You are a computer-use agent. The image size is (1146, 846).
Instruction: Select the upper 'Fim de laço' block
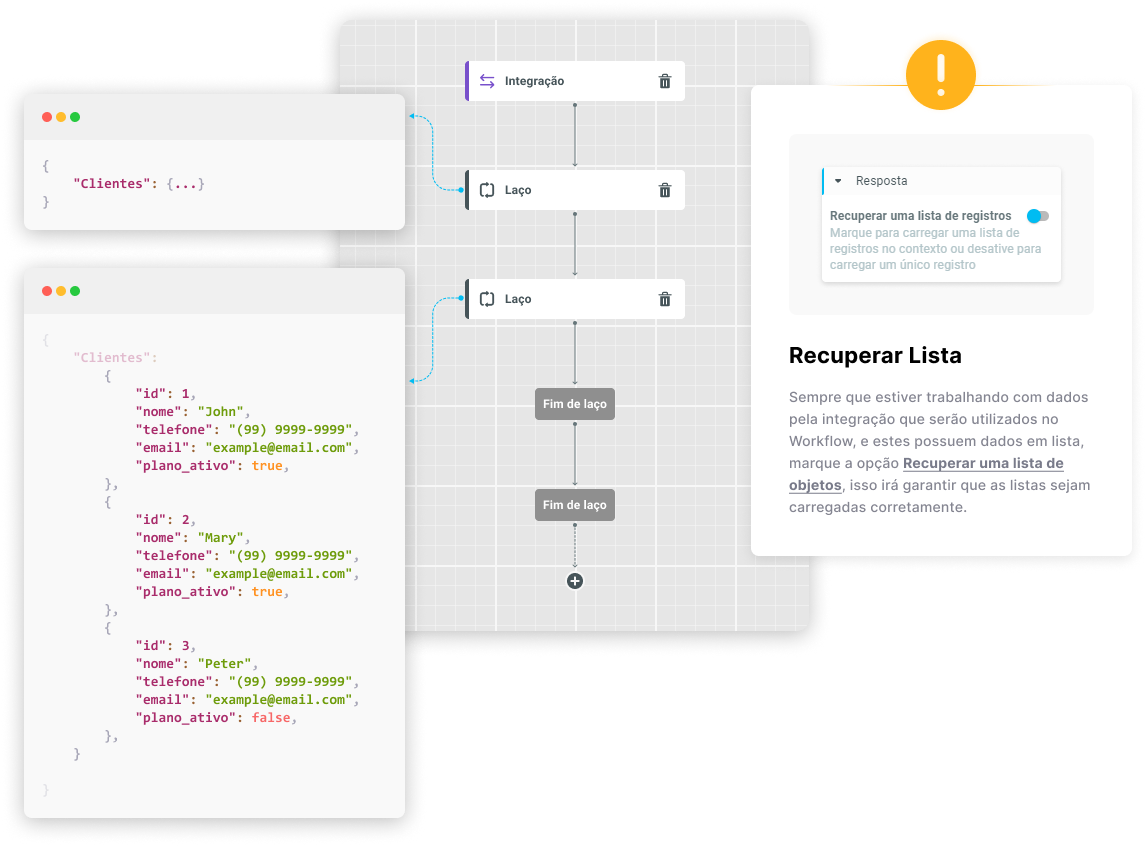575,404
